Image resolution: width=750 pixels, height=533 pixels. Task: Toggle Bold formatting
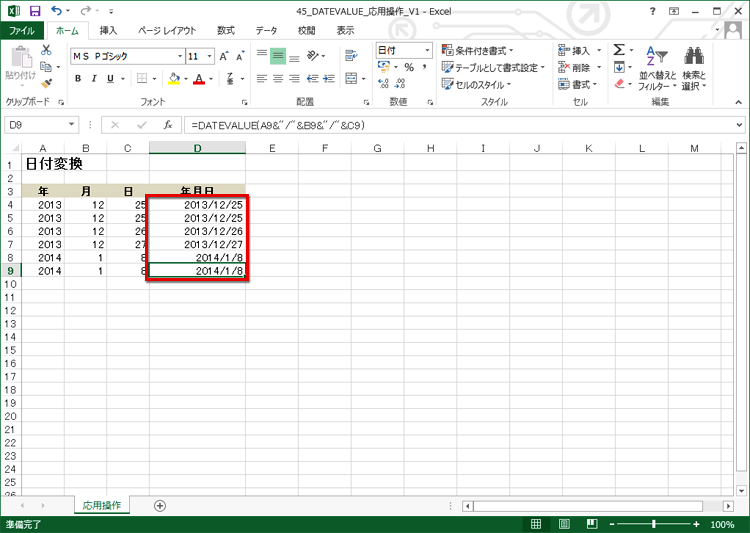coord(78,78)
